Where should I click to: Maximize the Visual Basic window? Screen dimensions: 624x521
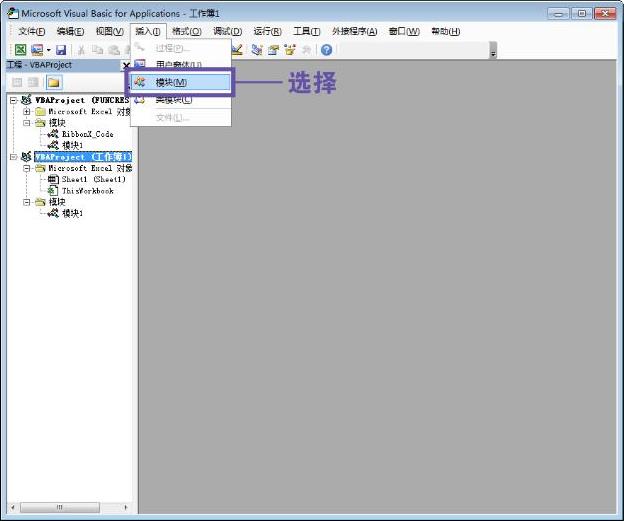coord(582,14)
